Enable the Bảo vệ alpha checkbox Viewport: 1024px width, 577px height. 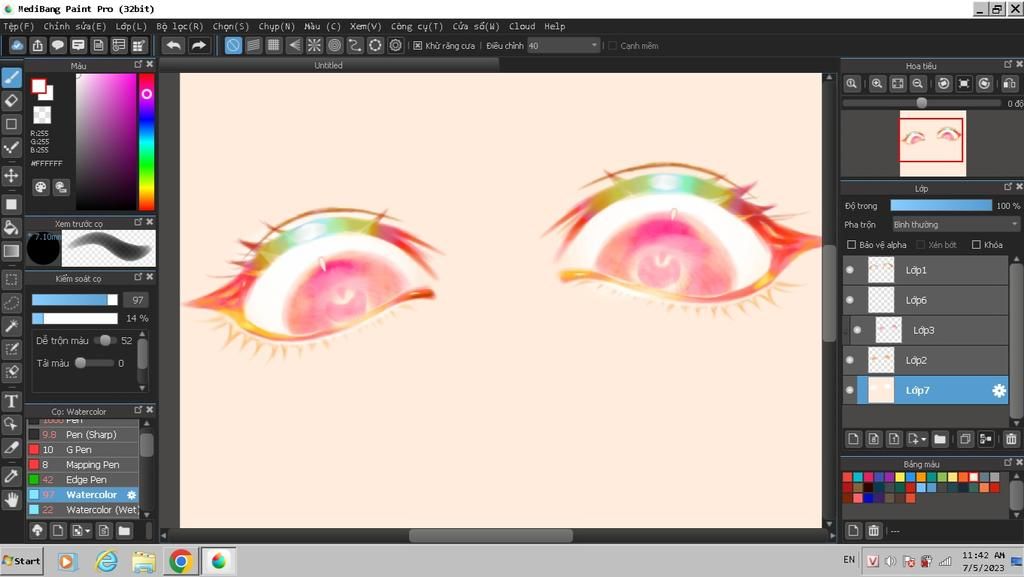click(x=852, y=245)
